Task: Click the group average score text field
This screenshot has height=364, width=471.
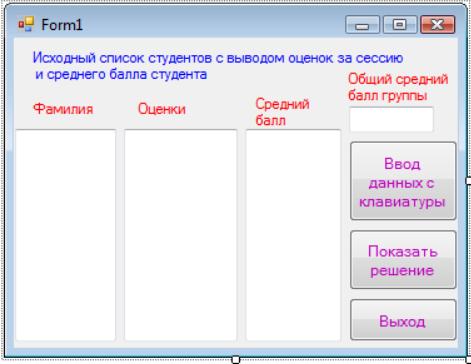Action: 391,119
